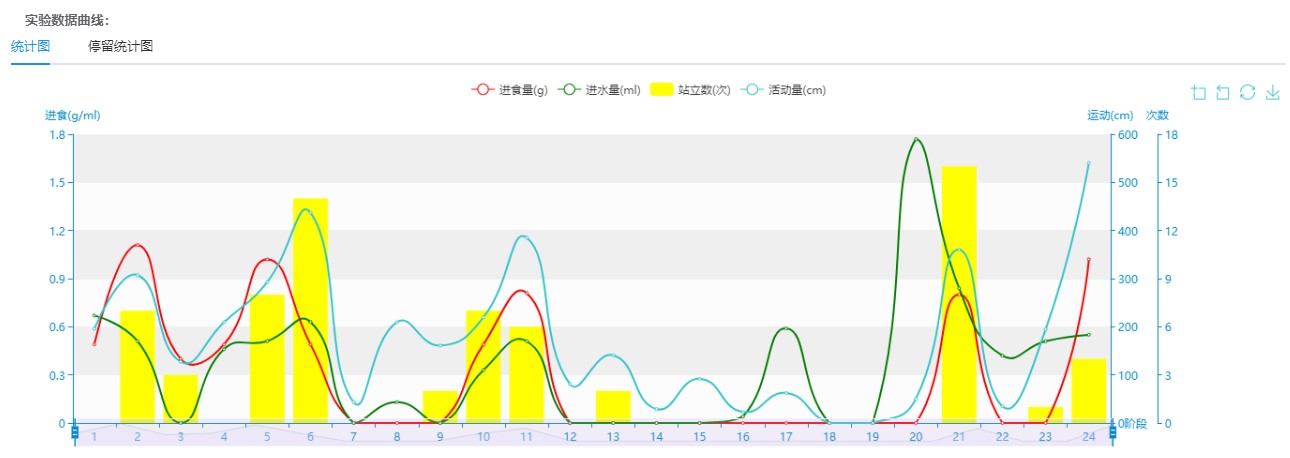Toggle the 活动量(cm) legend entry
Viewport: 1290px width, 458px height.
784,90
